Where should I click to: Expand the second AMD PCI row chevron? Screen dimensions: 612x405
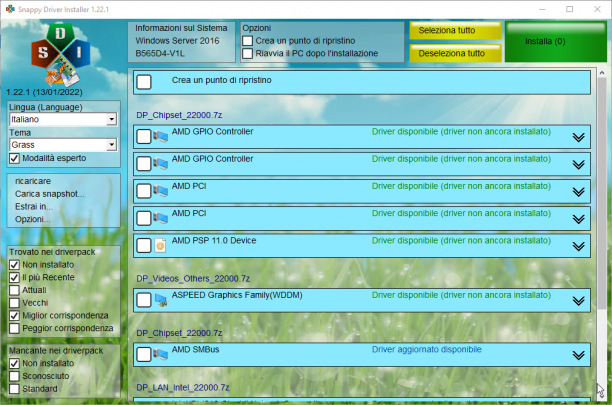coord(578,219)
